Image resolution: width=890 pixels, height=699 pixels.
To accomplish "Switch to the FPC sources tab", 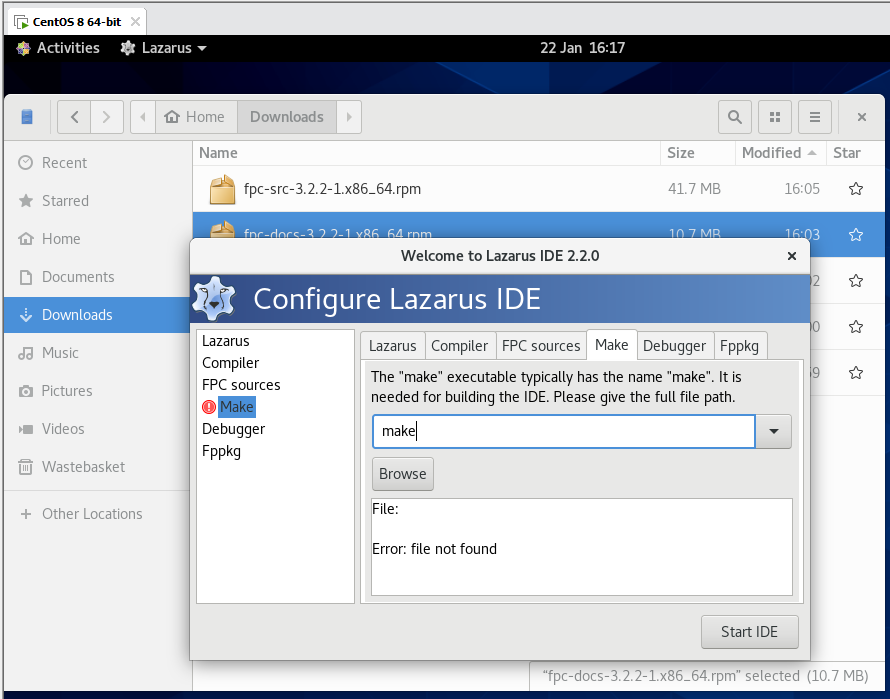I will click(x=541, y=346).
